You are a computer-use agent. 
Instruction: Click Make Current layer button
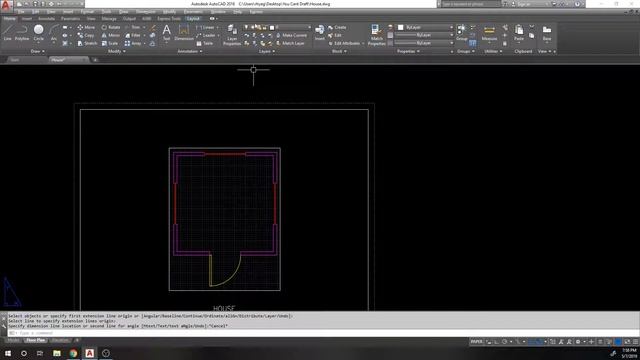(x=291, y=36)
